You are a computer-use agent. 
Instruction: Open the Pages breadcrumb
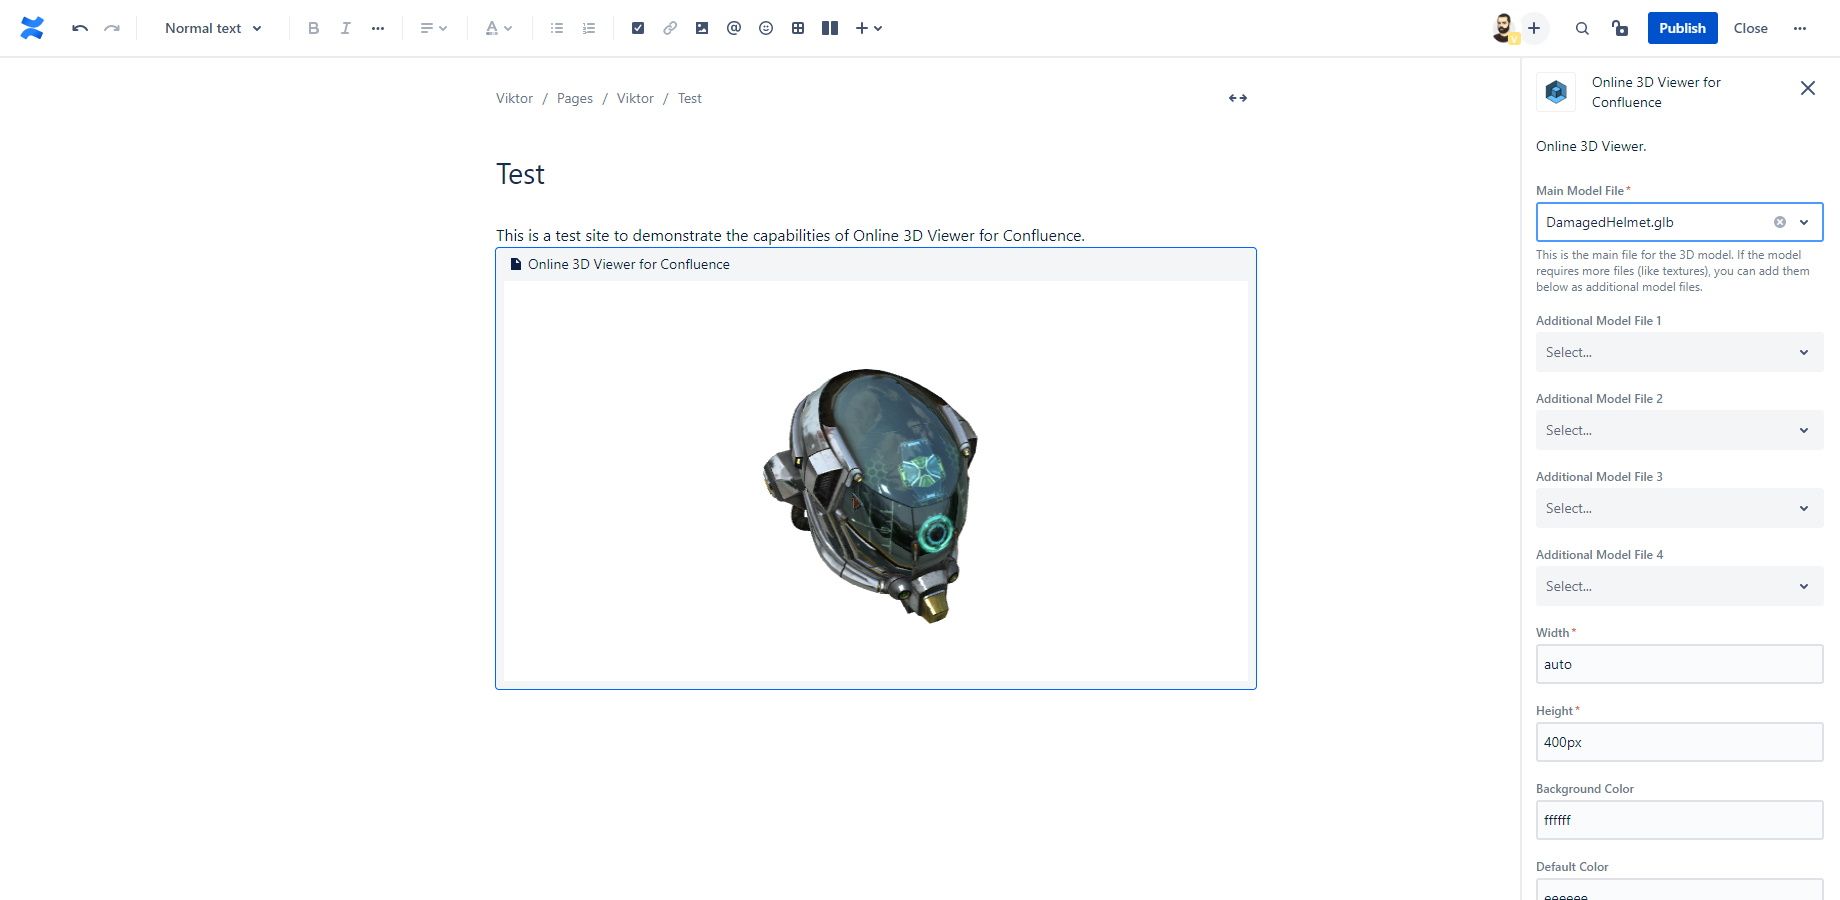pyautogui.click(x=575, y=98)
